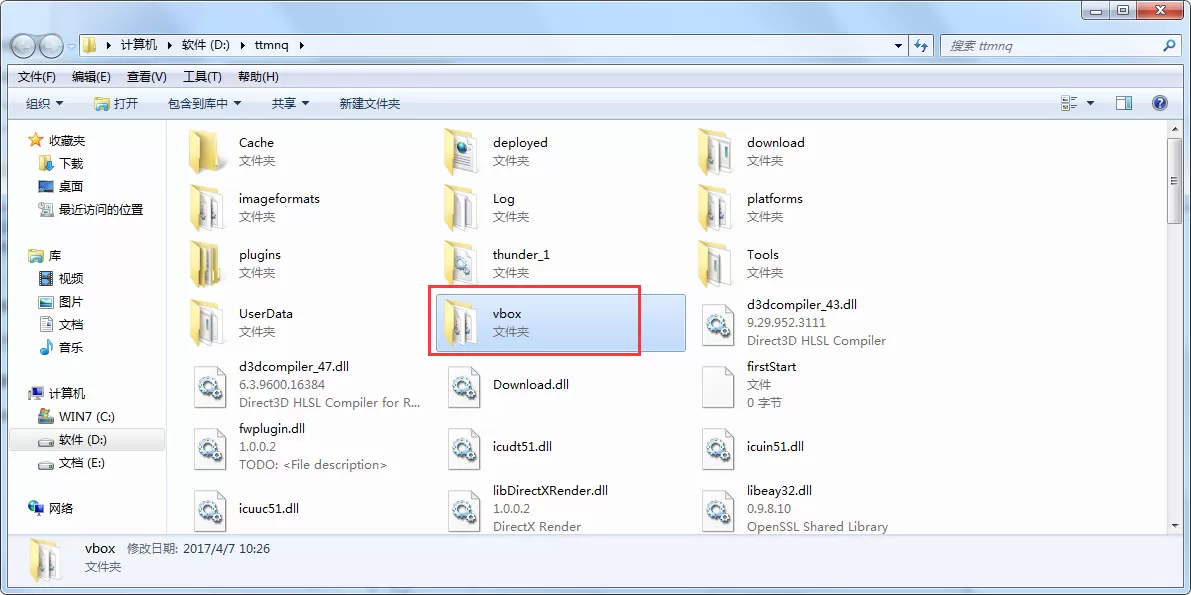Open the 编辑(E) menu
This screenshot has width=1191, height=595.
[x=91, y=77]
